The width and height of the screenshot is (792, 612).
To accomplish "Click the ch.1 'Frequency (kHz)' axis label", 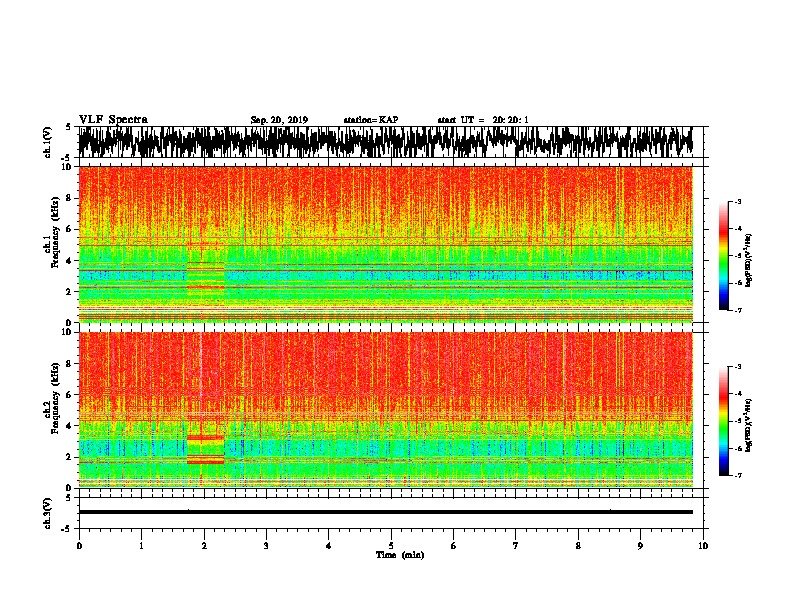I will click(x=55, y=233).
